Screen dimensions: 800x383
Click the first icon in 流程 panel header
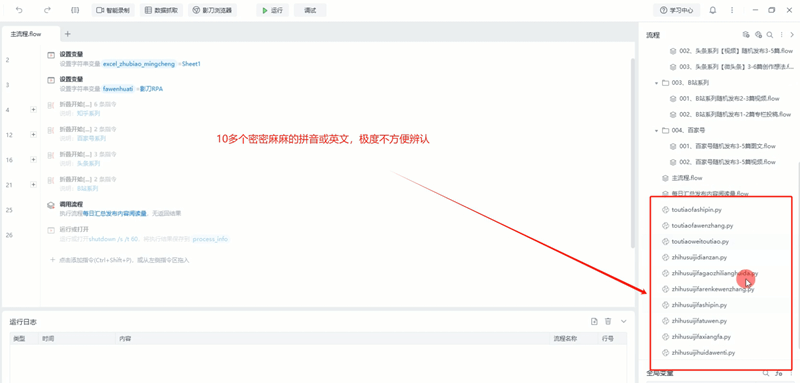click(745, 35)
